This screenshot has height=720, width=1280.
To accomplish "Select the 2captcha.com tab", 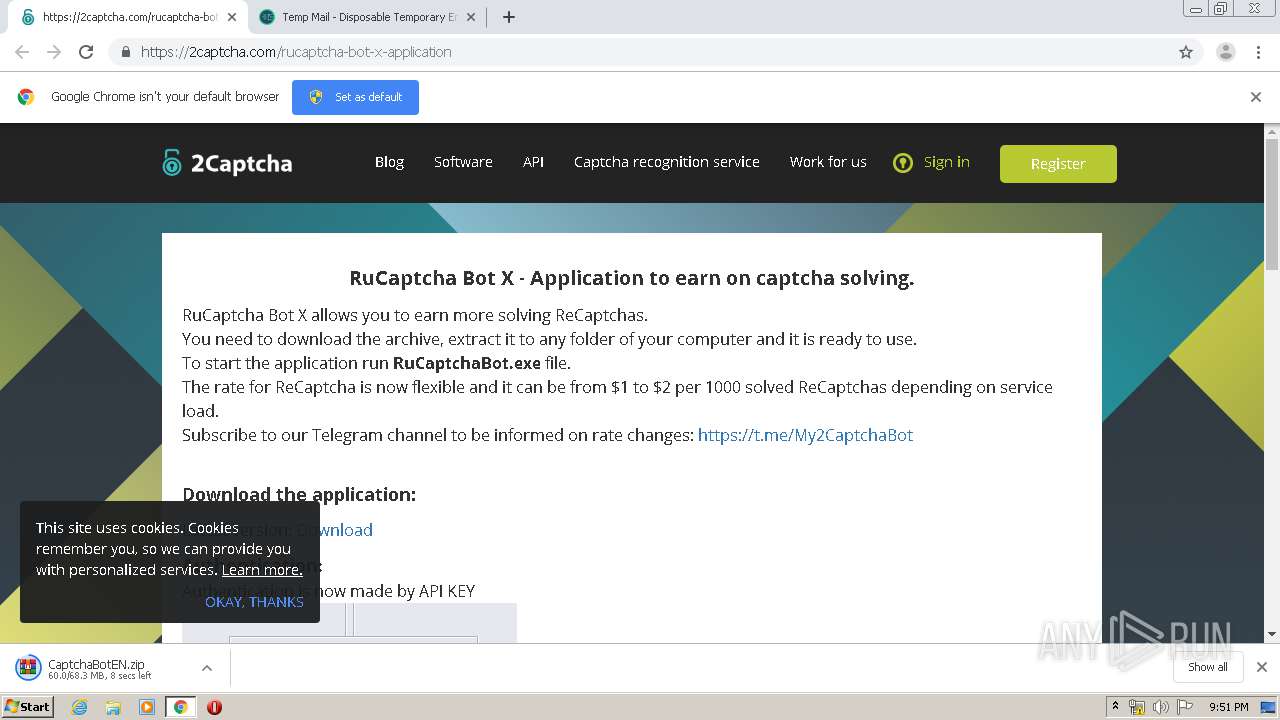I will [x=130, y=17].
